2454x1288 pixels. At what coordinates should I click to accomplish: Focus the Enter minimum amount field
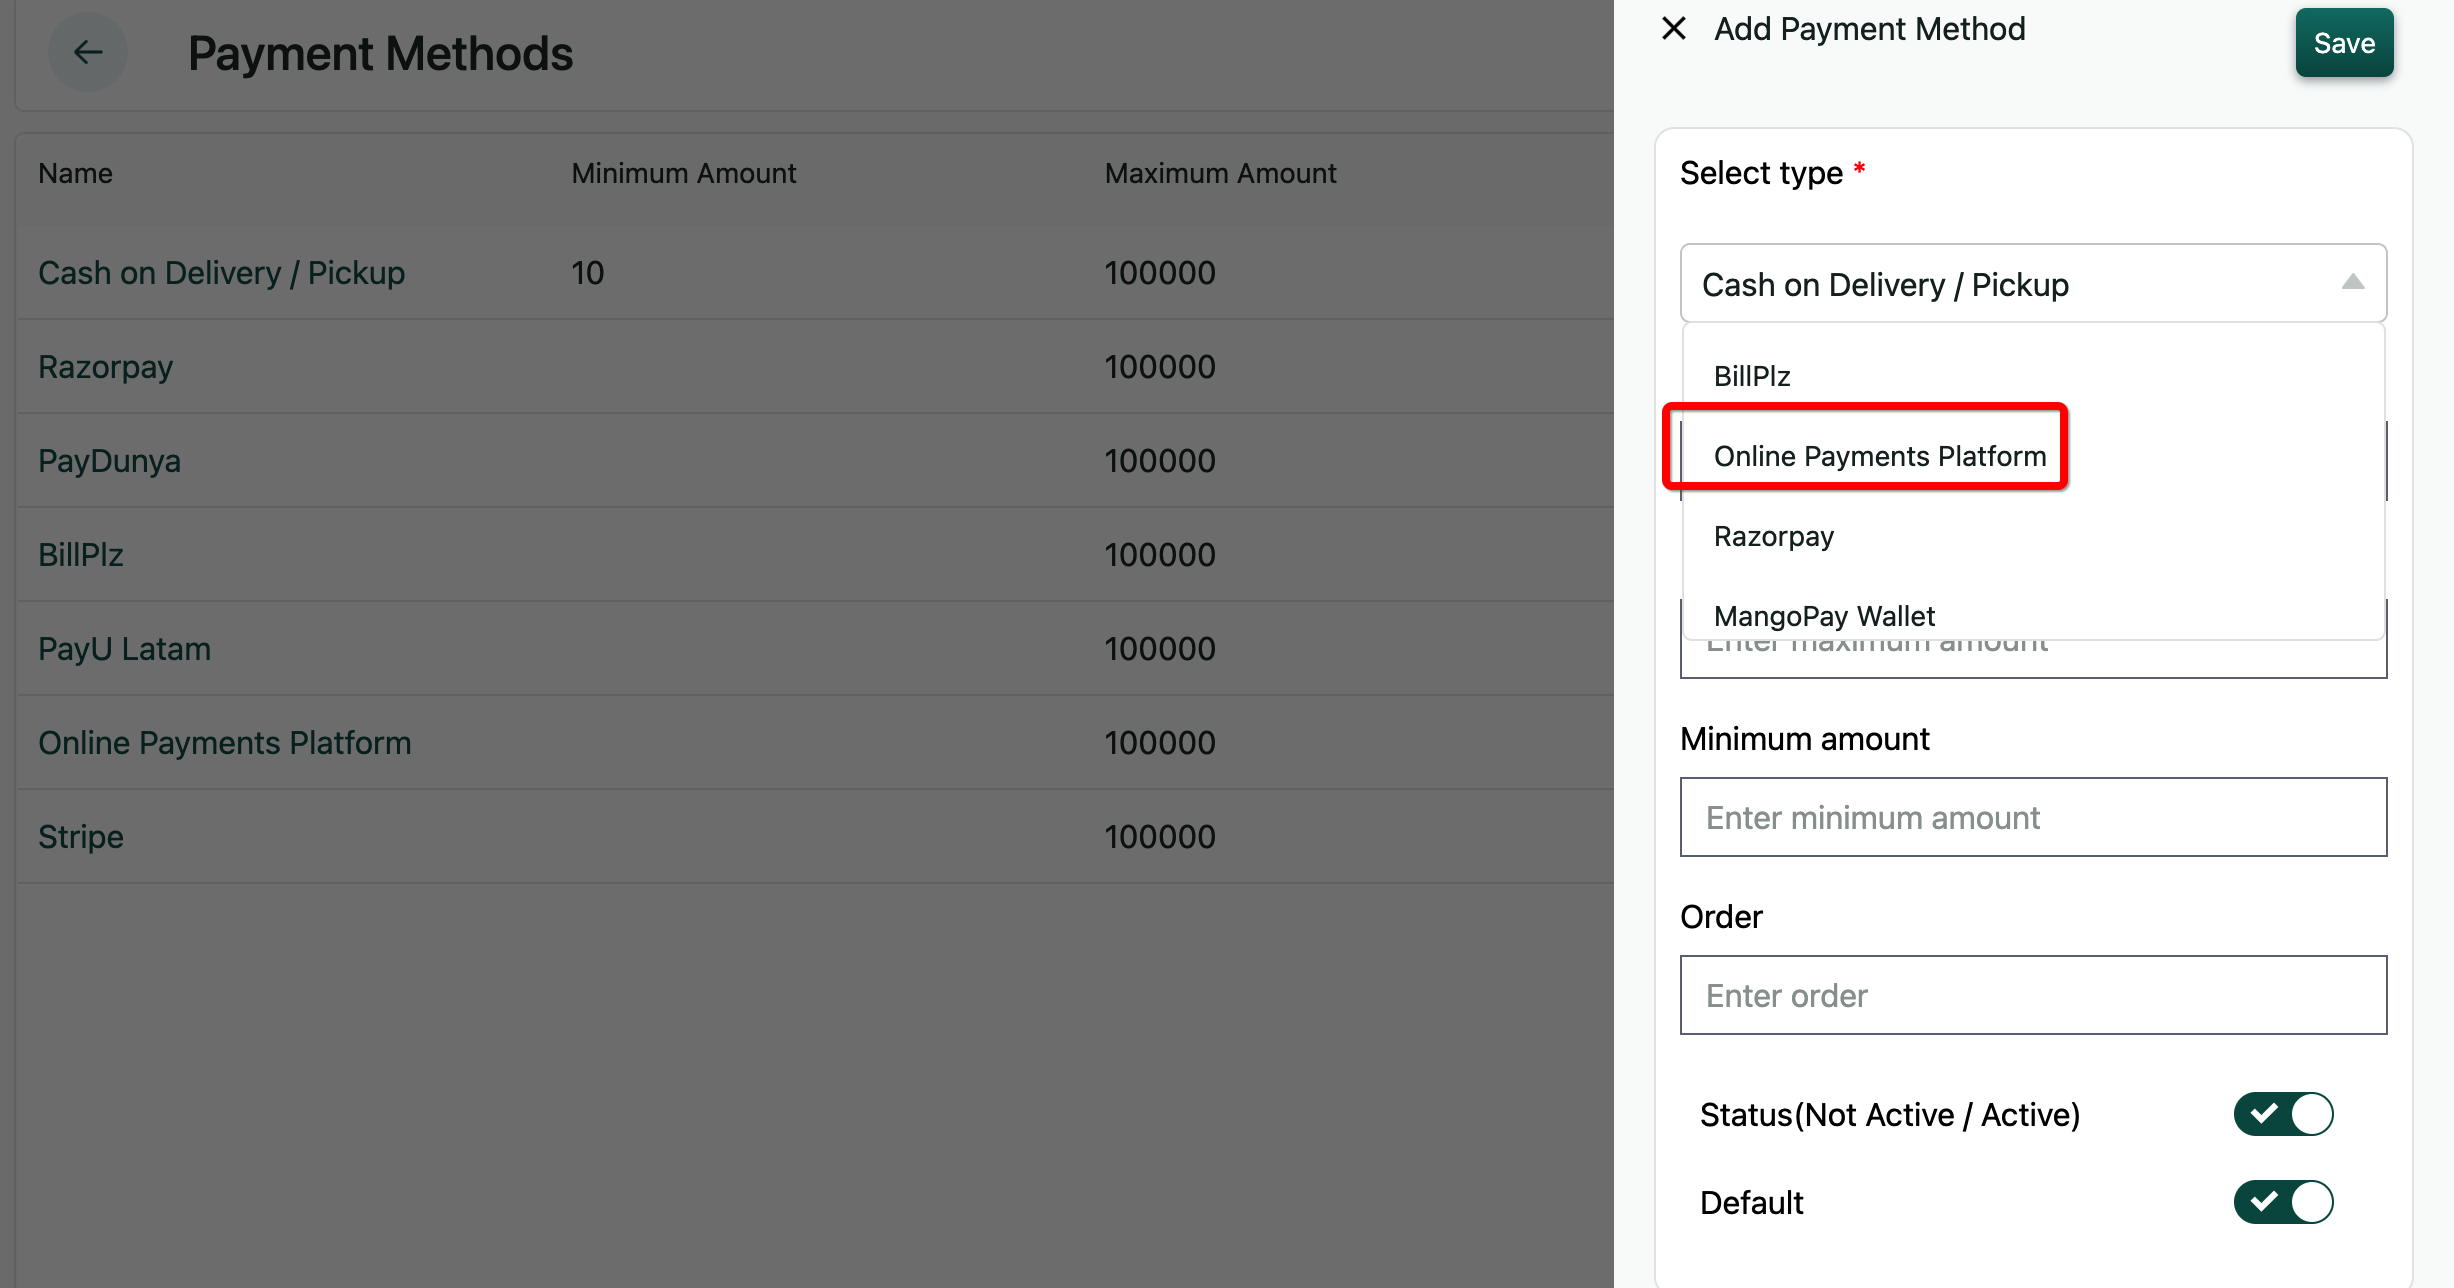pos(2032,817)
